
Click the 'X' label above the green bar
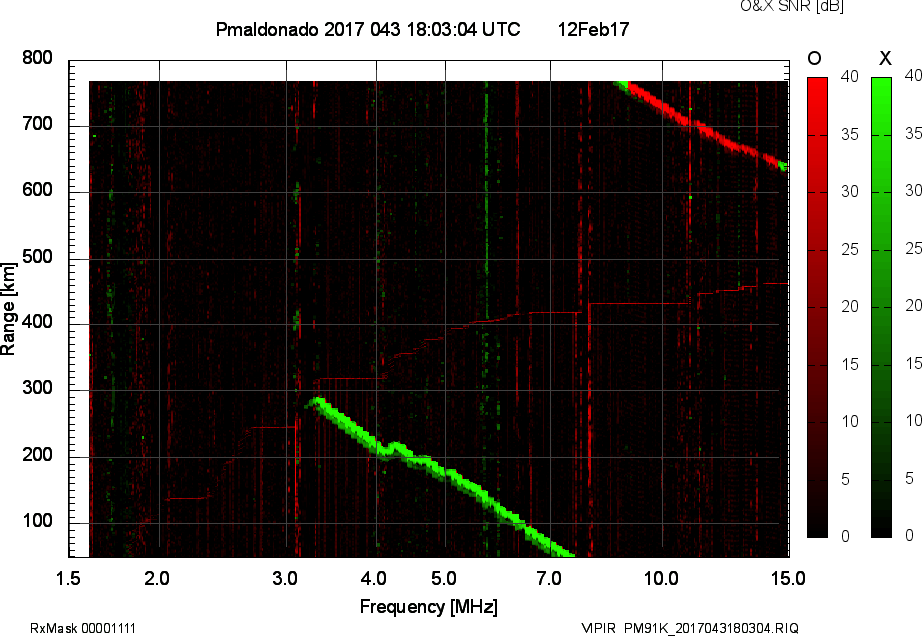885,58
